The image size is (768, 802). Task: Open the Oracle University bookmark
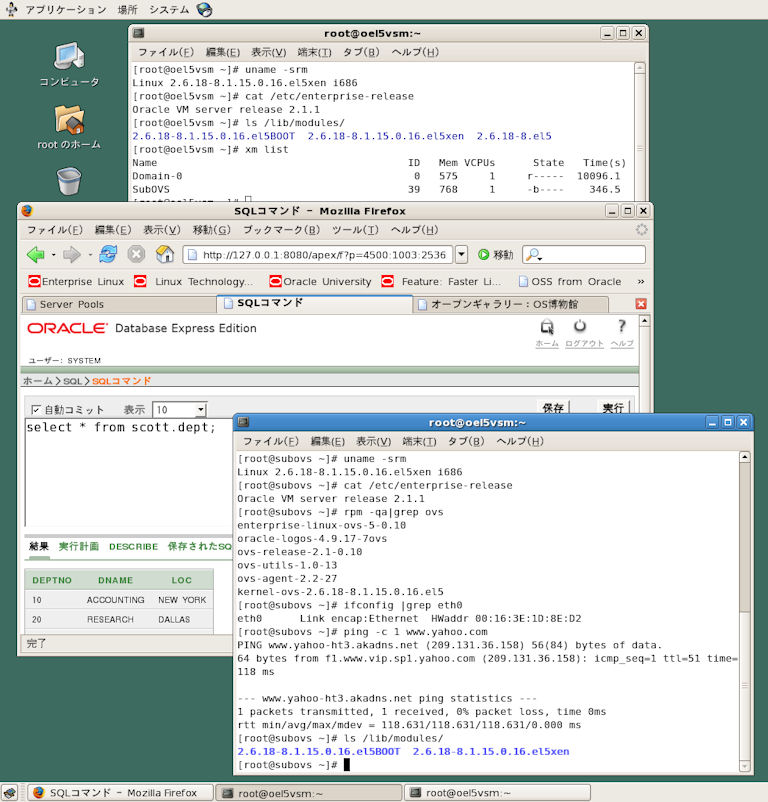point(320,281)
